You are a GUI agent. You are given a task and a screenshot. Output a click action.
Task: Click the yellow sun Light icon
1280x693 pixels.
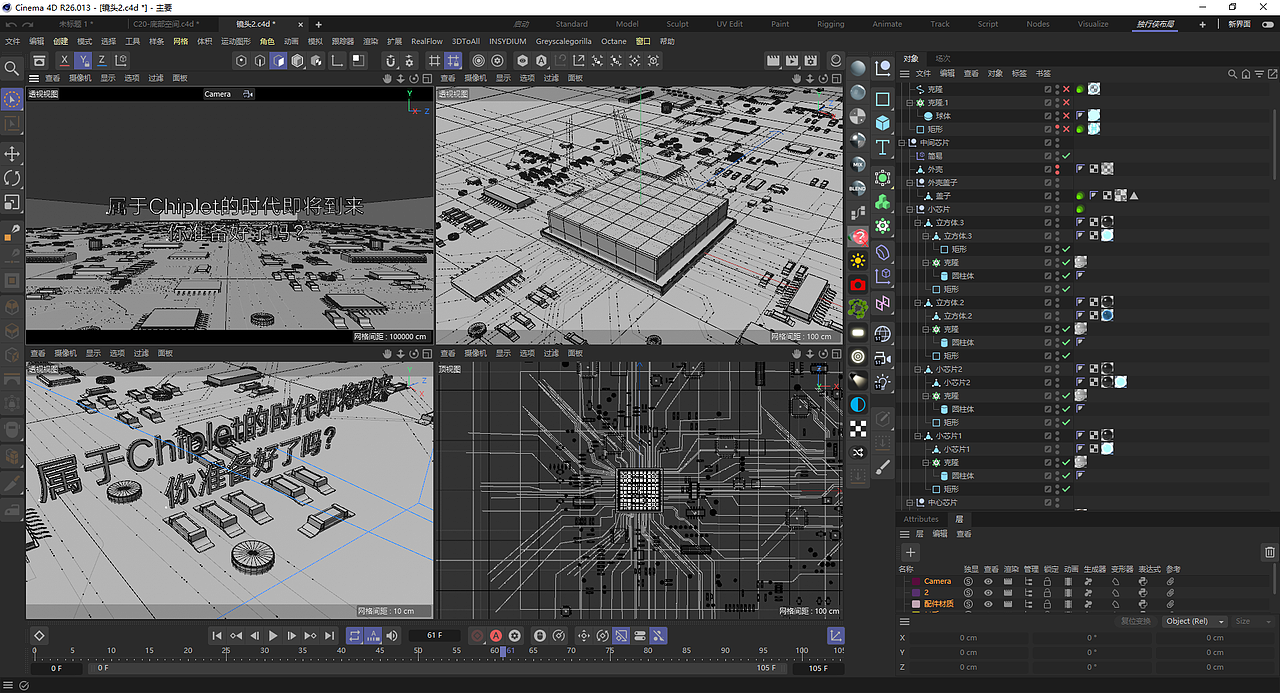coord(858,260)
